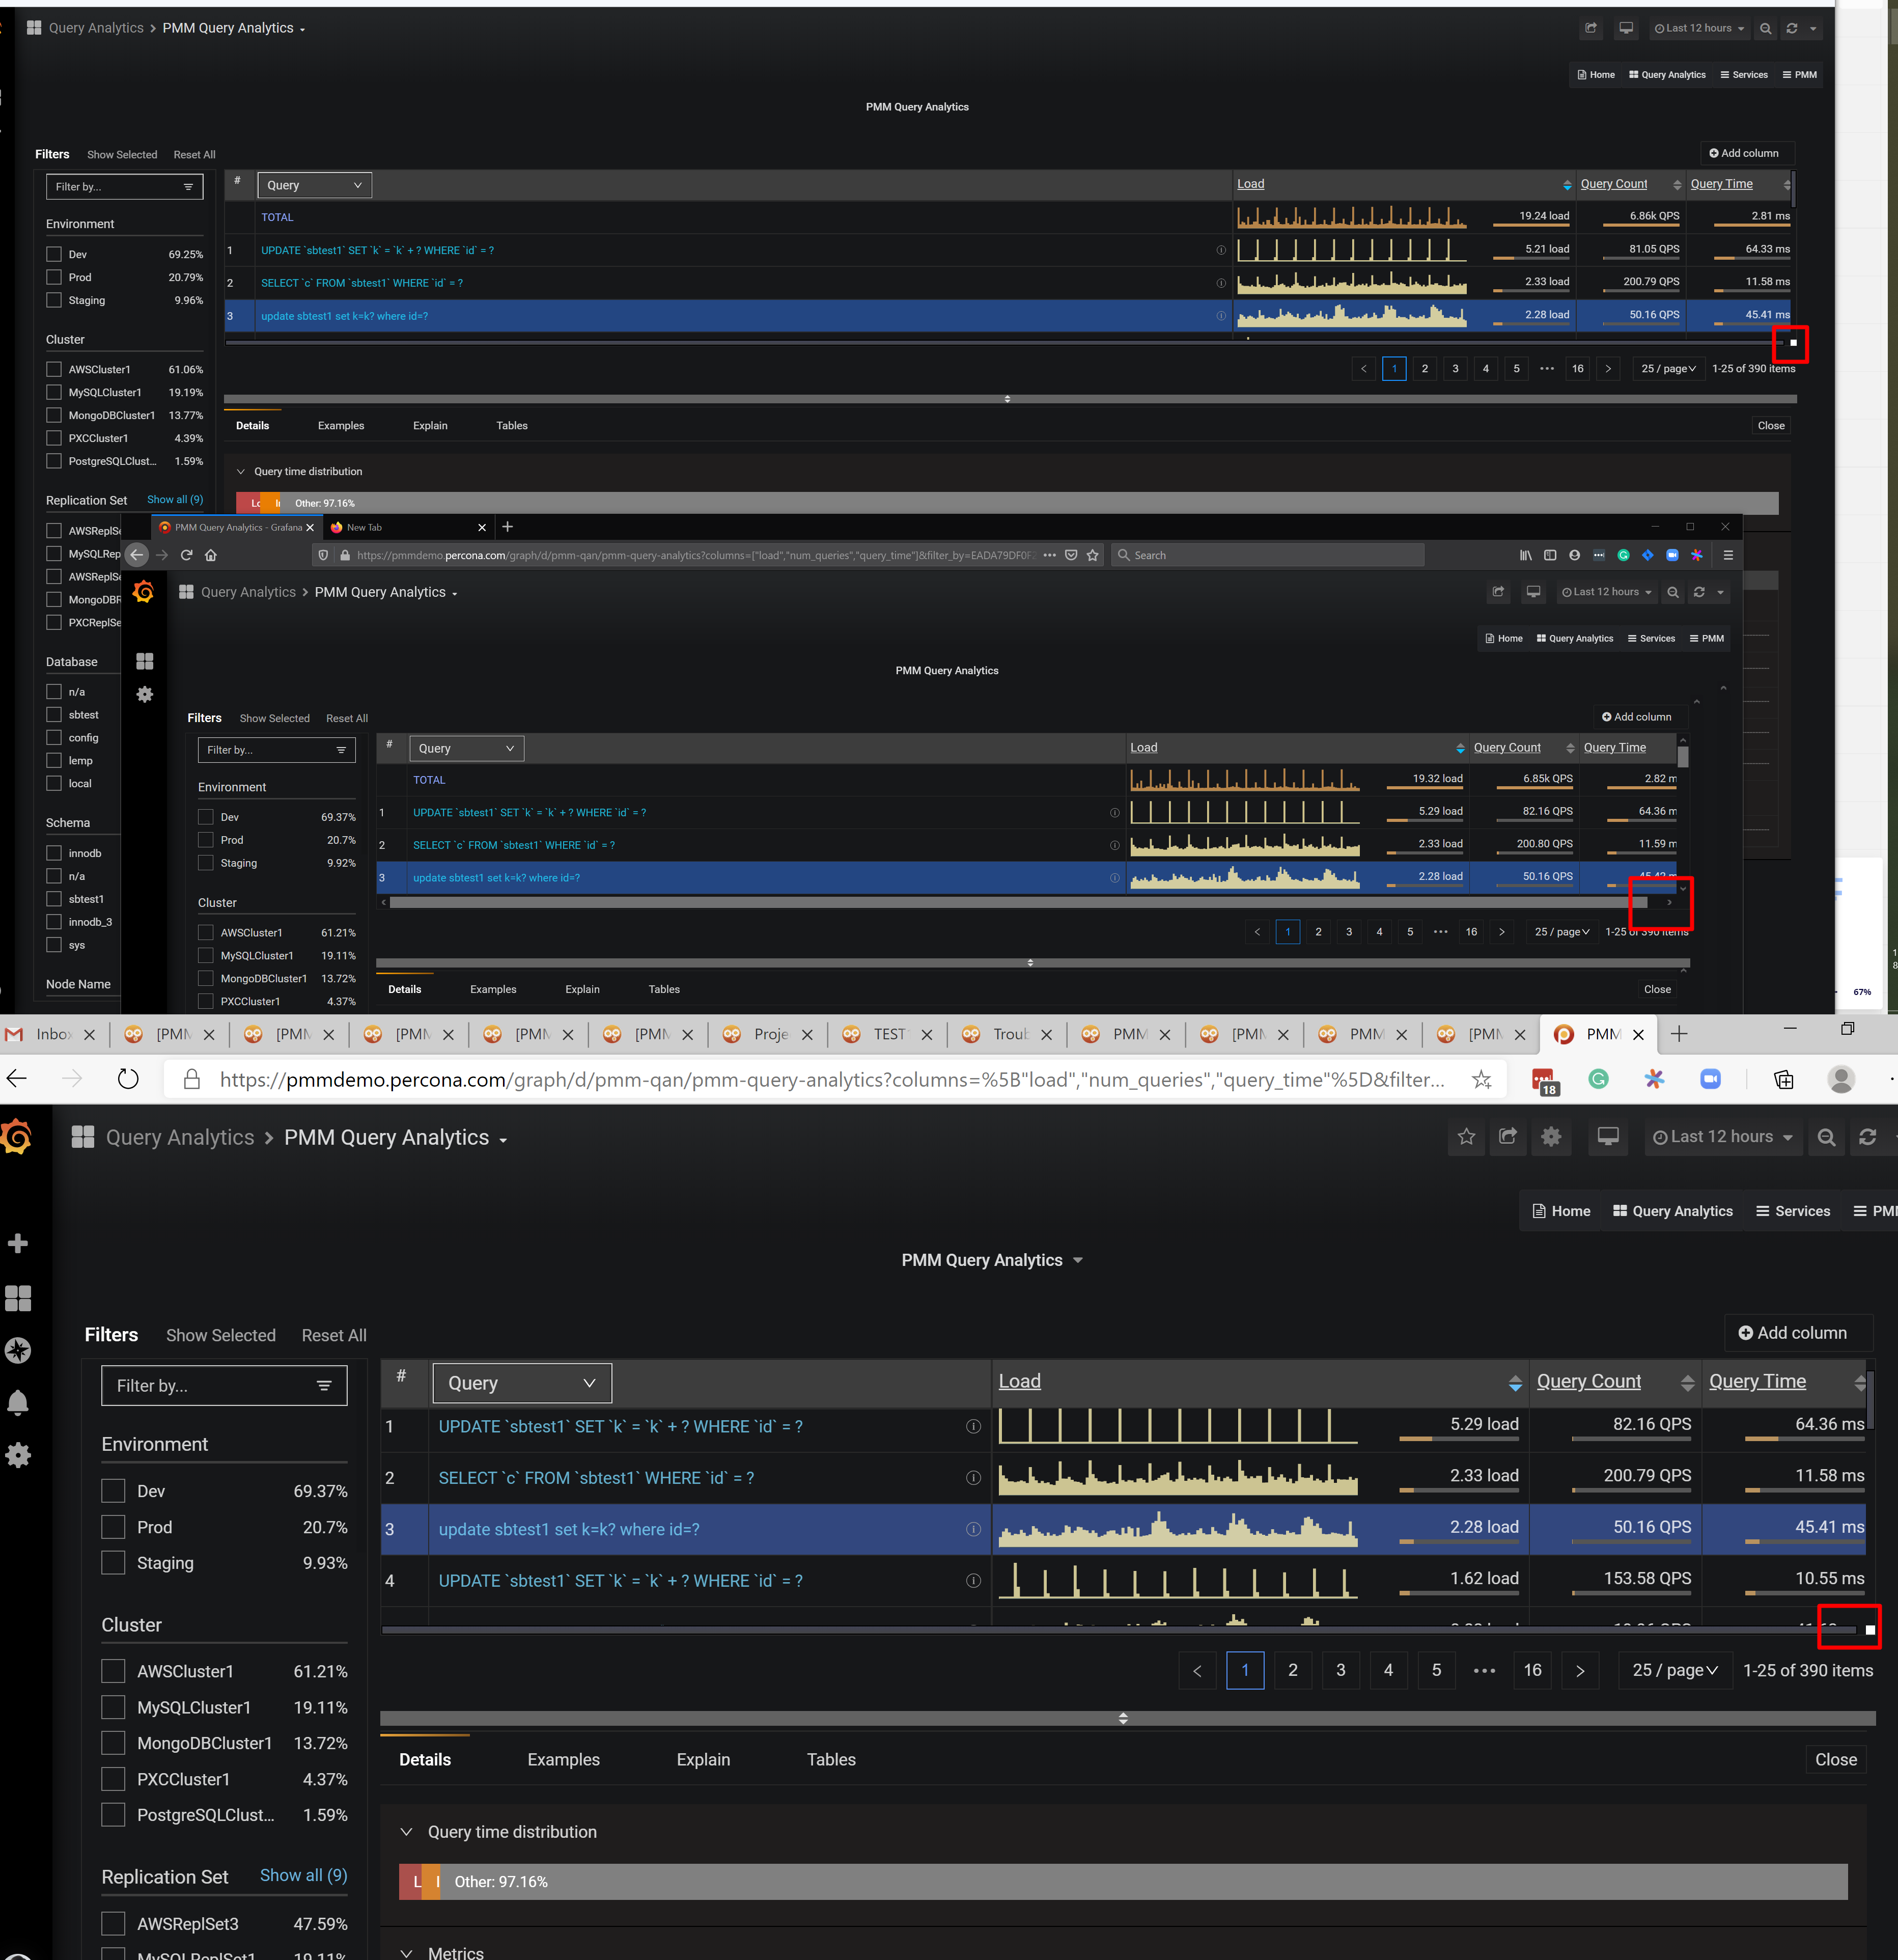Click info icon for query row 2
The image size is (1898, 1960).
pos(973,1478)
